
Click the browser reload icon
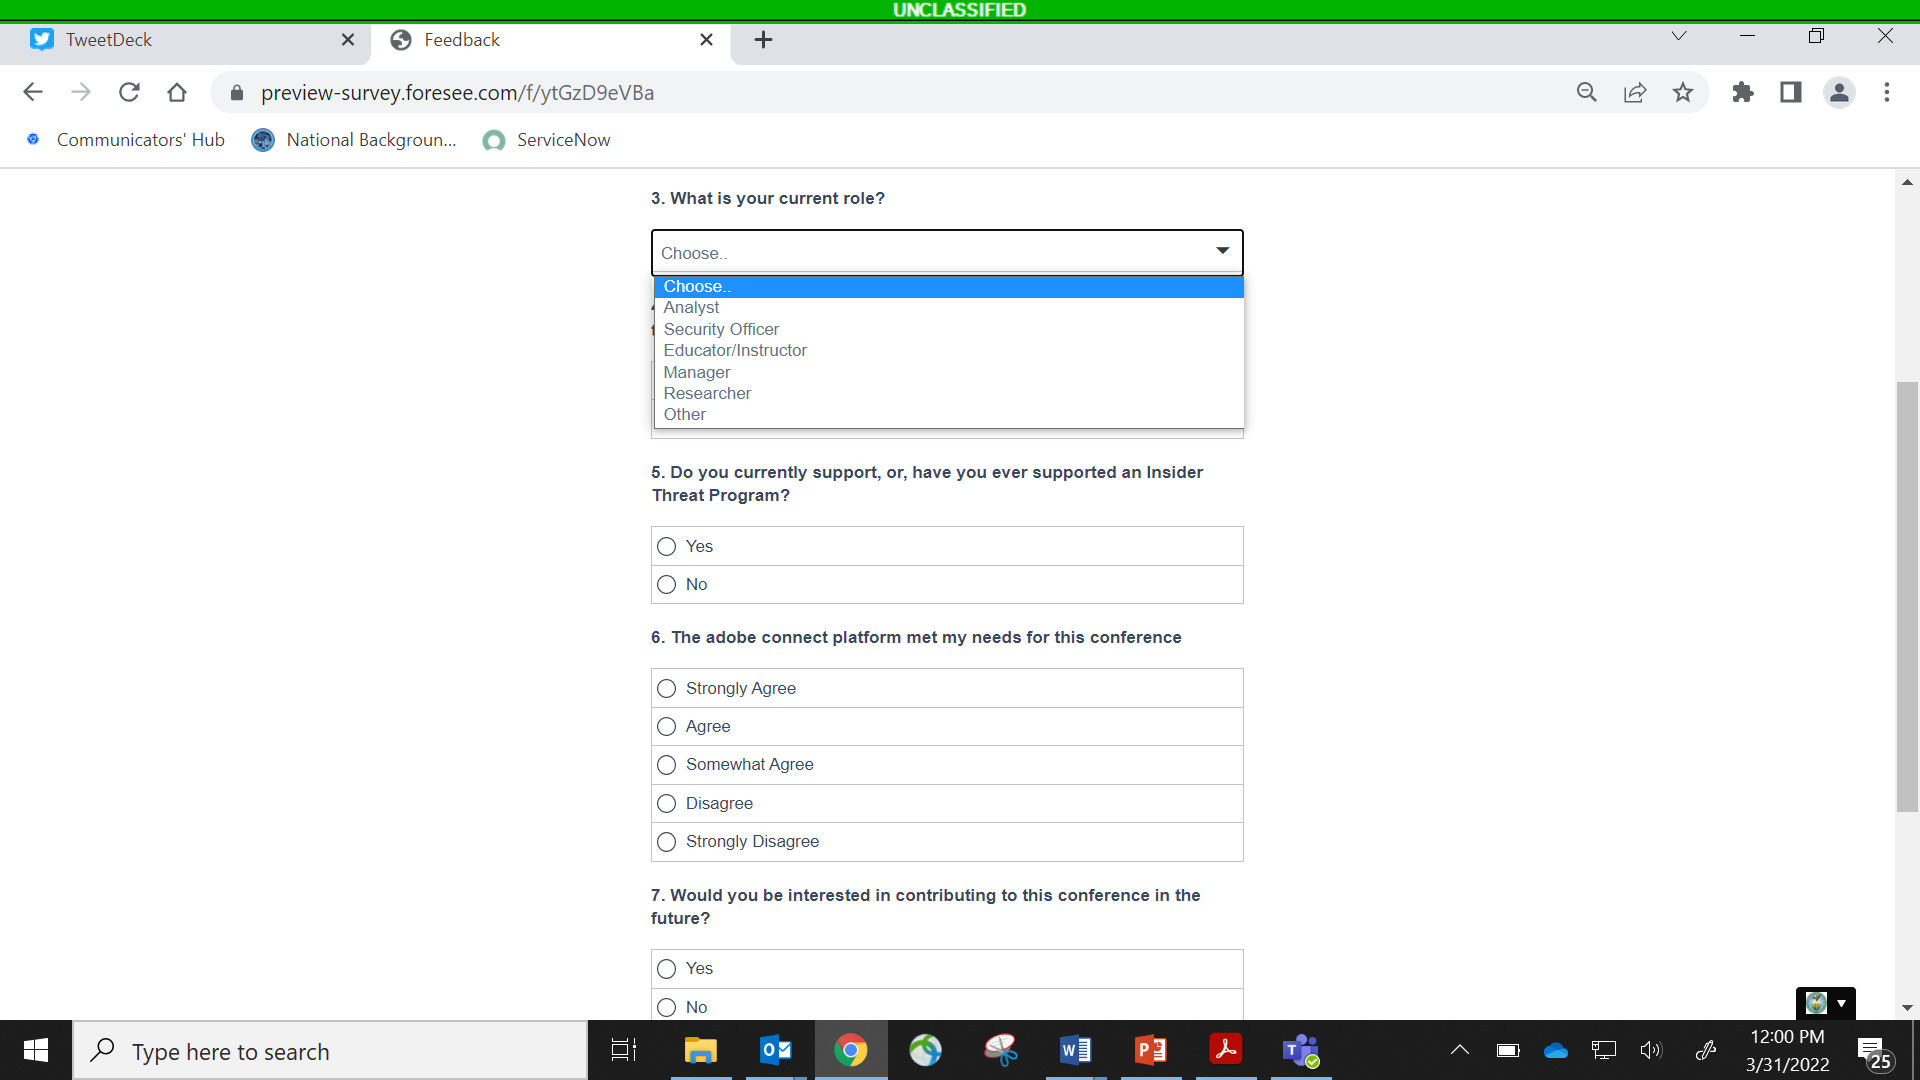click(129, 92)
